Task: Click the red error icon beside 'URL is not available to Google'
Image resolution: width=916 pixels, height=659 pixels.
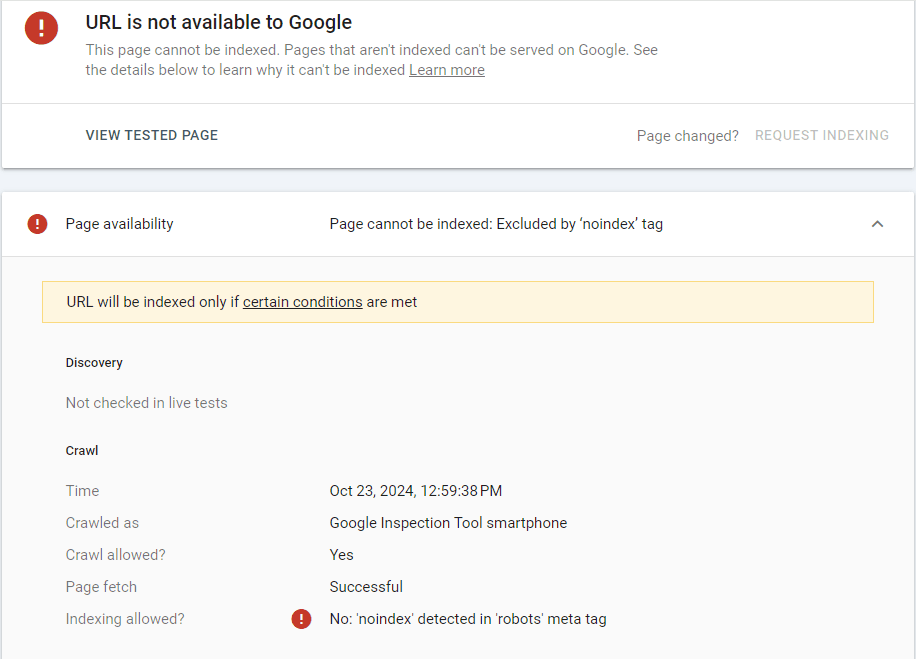Action: pos(41,27)
